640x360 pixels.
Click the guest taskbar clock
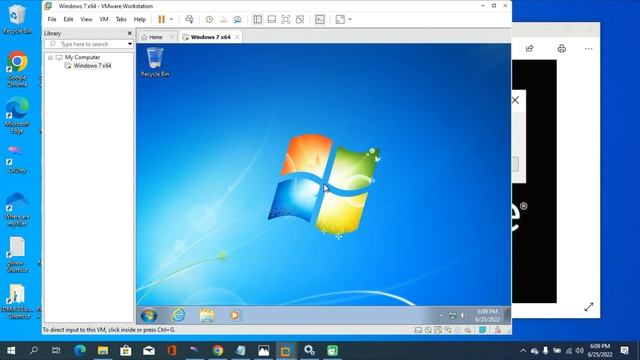pyautogui.click(x=487, y=315)
